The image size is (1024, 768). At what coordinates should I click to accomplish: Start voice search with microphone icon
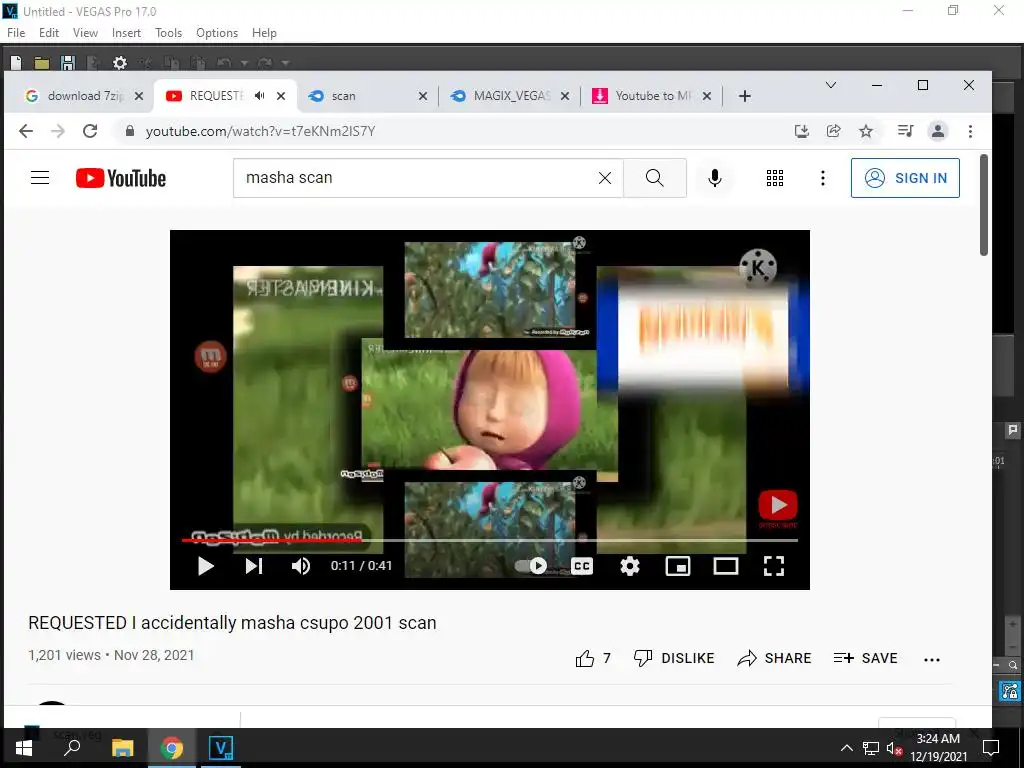point(714,178)
